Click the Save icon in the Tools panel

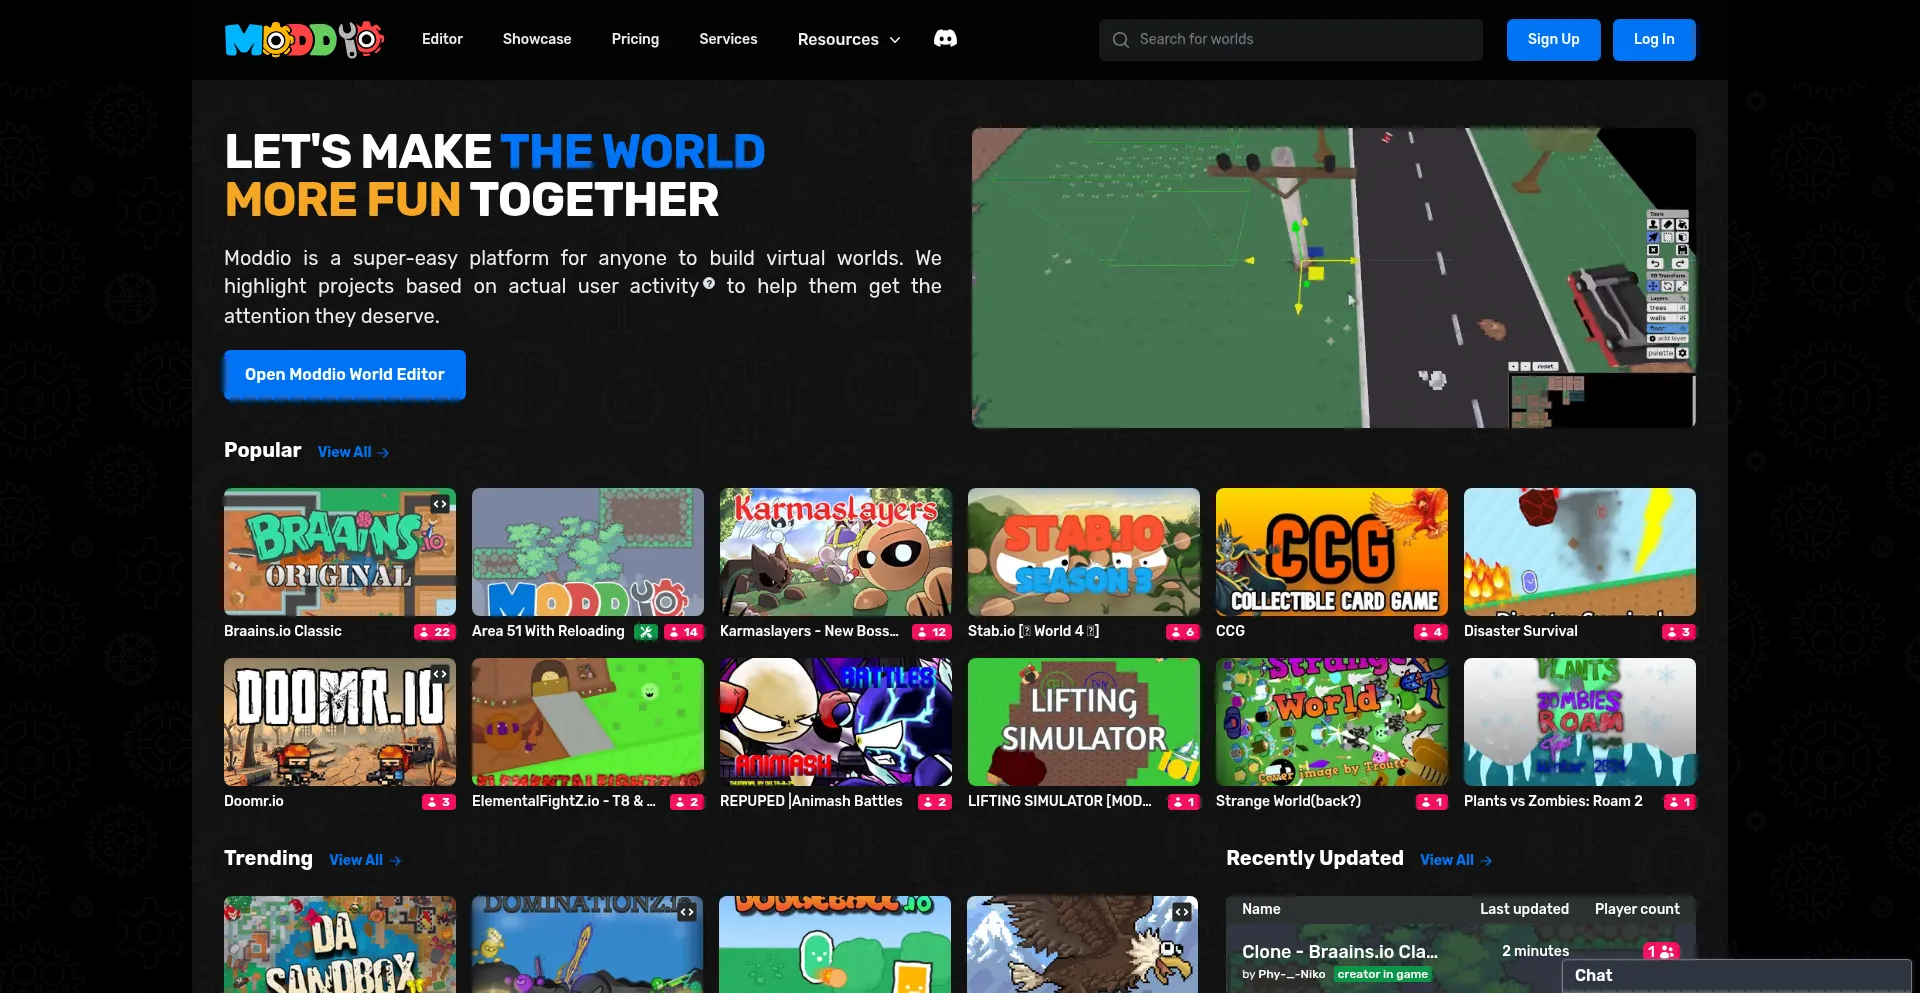[1682, 250]
